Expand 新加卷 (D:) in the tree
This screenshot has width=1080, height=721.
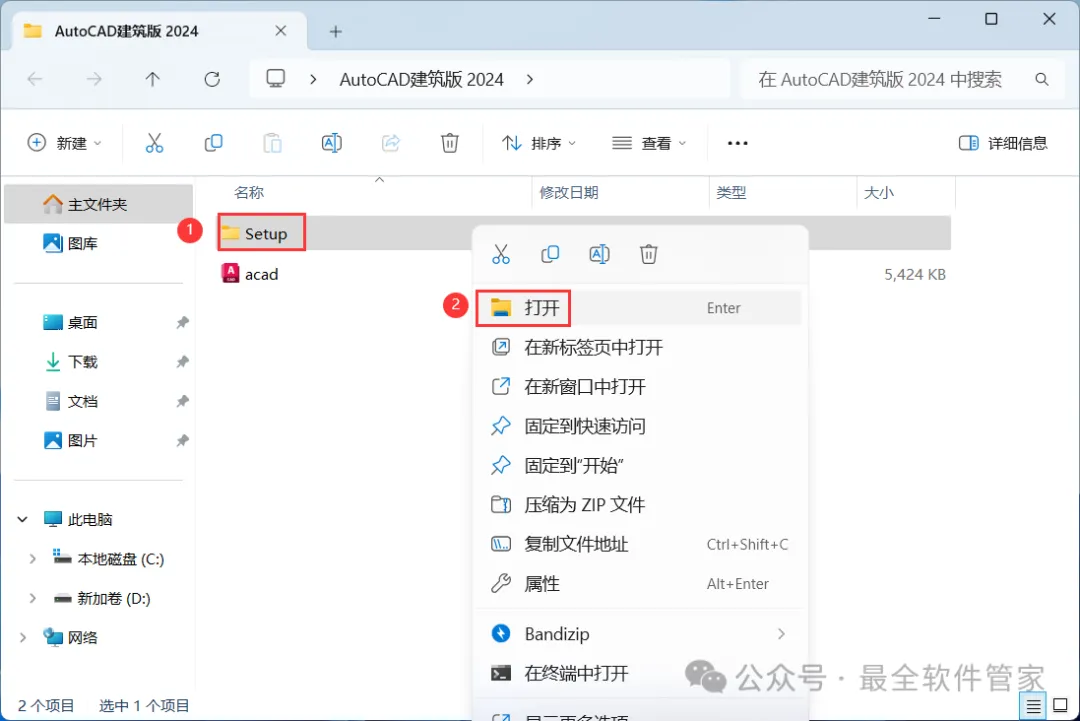32,598
